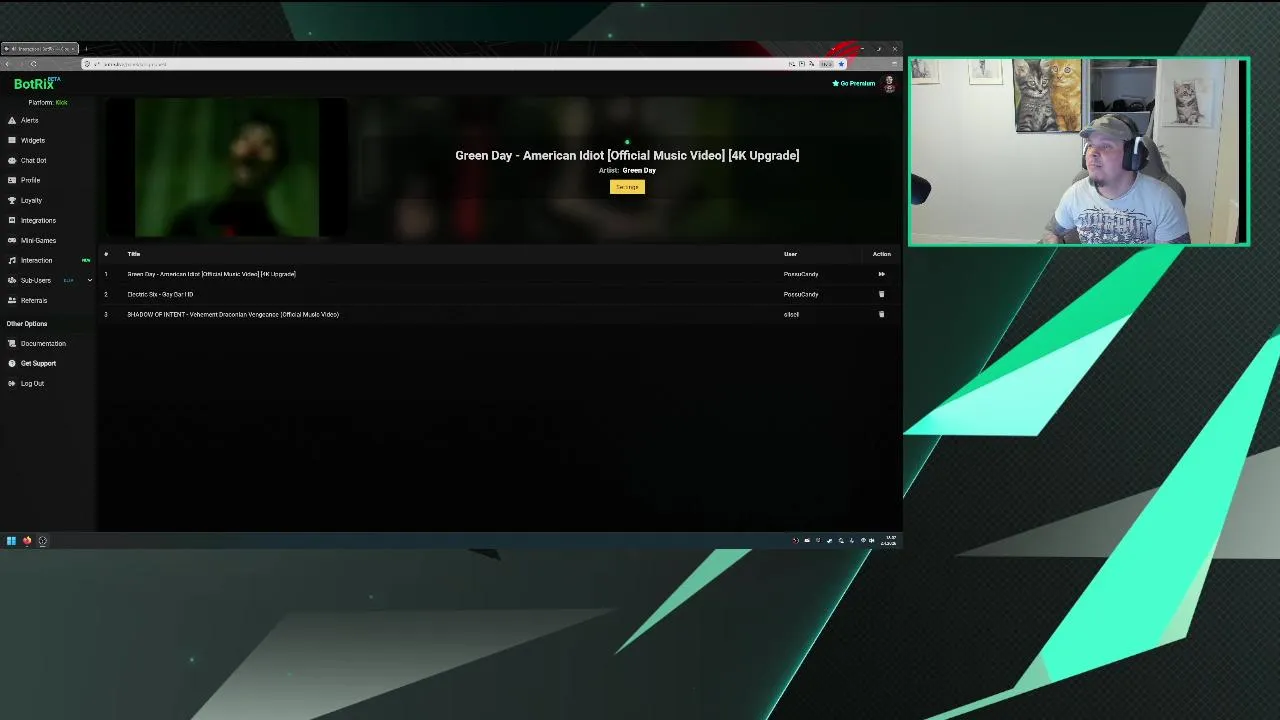1280x720 pixels.
Task: Click the current song video thumbnail
Action: click(x=227, y=168)
